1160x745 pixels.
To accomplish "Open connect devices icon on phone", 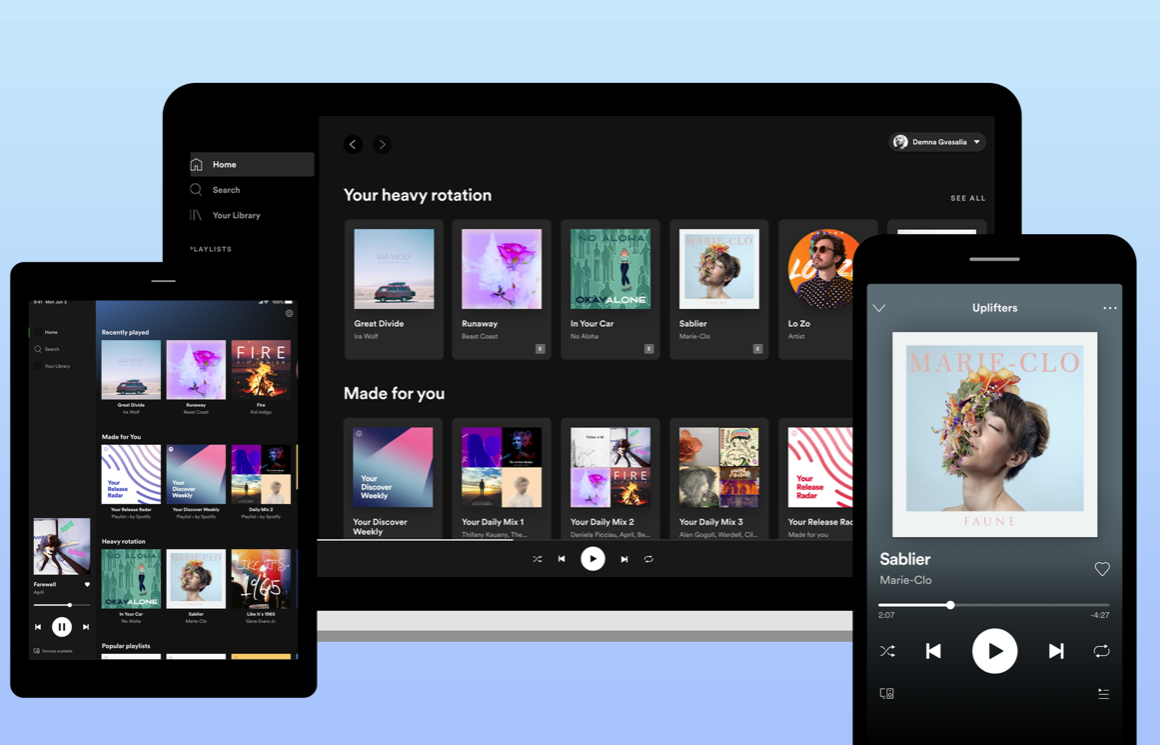I will click(x=886, y=693).
